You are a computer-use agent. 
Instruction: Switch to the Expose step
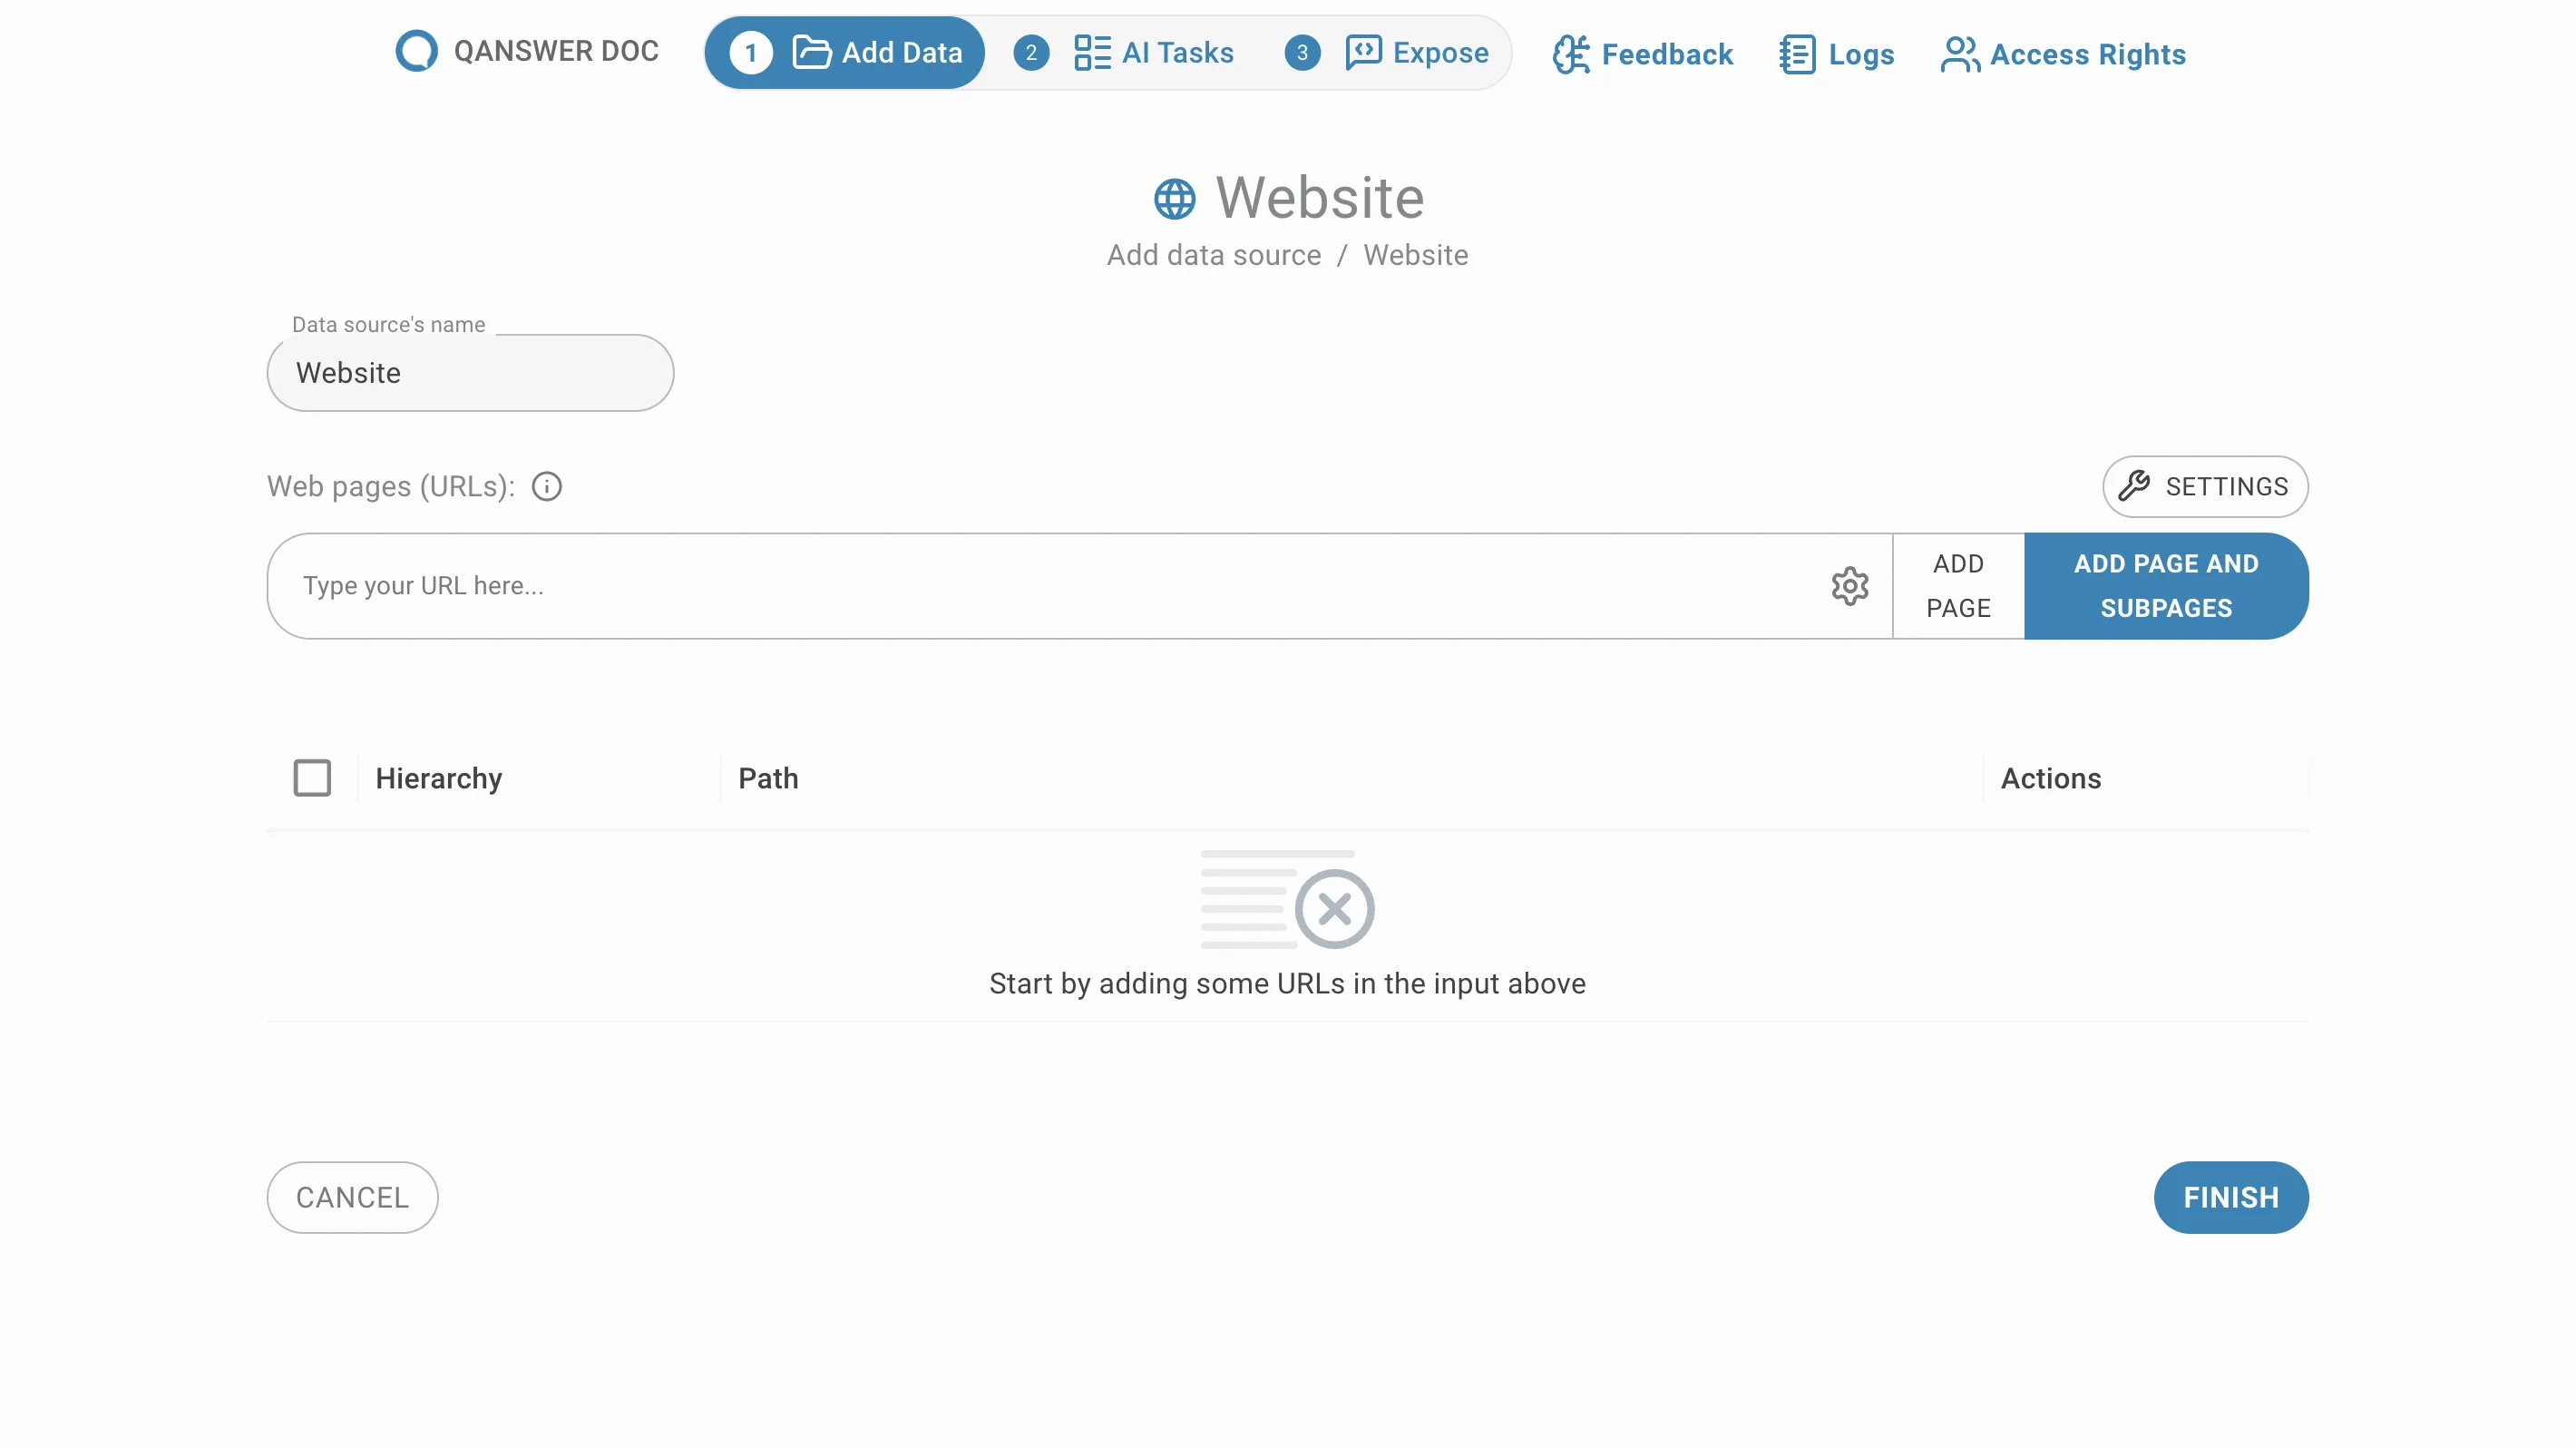coord(1387,53)
